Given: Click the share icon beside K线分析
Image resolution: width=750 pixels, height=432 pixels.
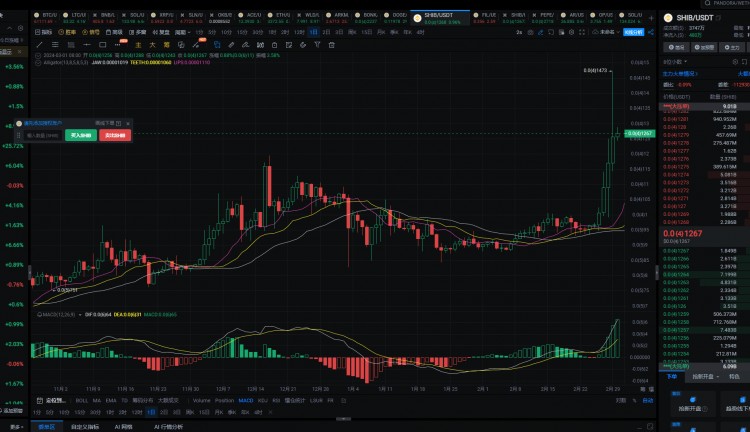Looking at the screenshot, I should pos(651,32).
